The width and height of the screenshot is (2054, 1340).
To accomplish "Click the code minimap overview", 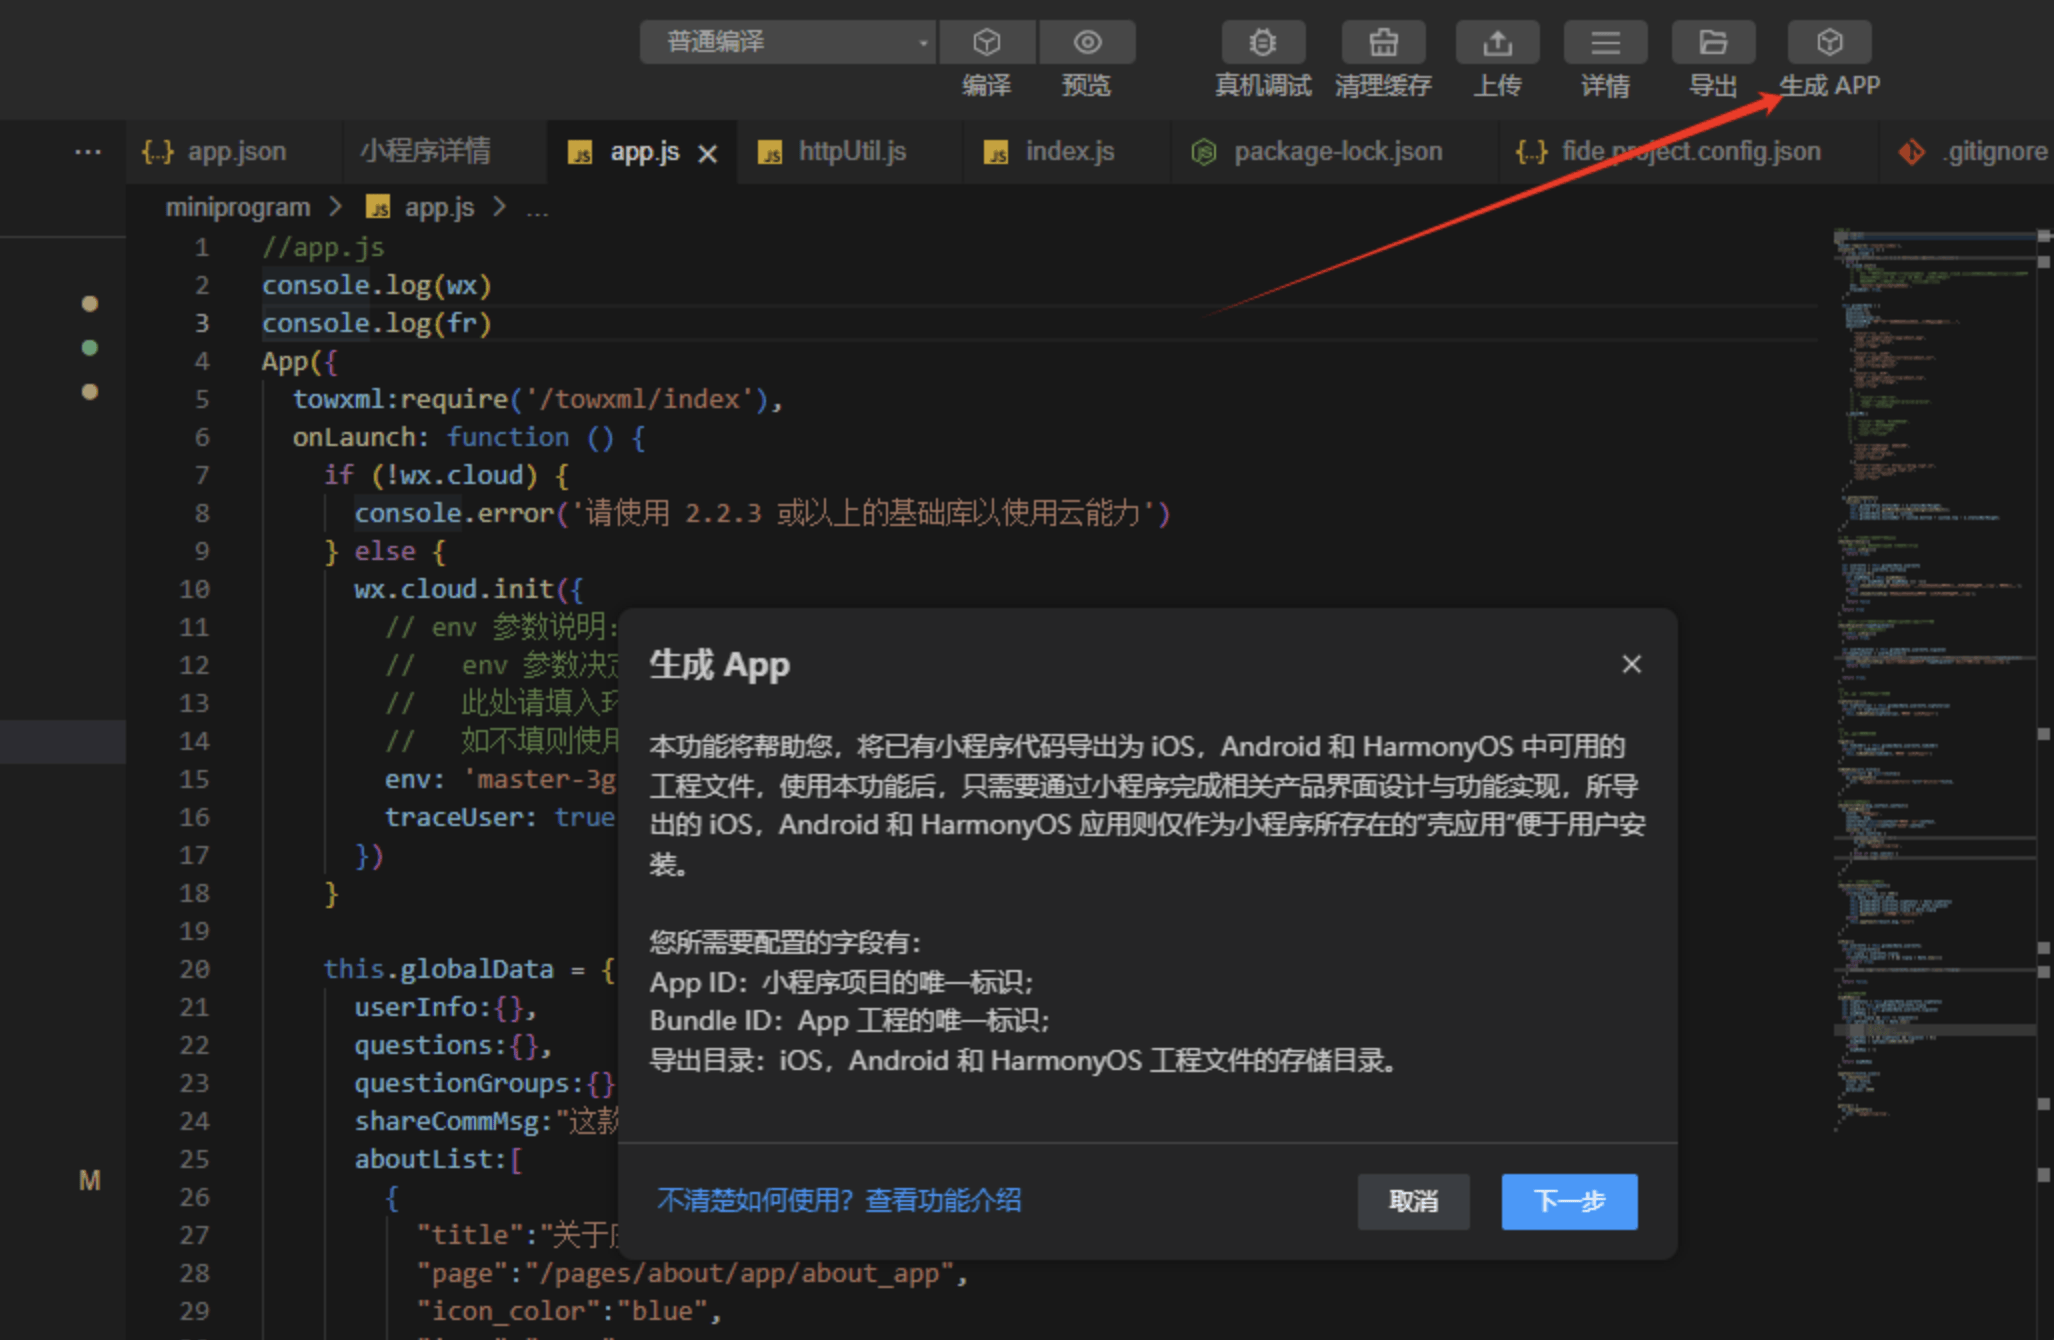I will (x=1935, y=680).
